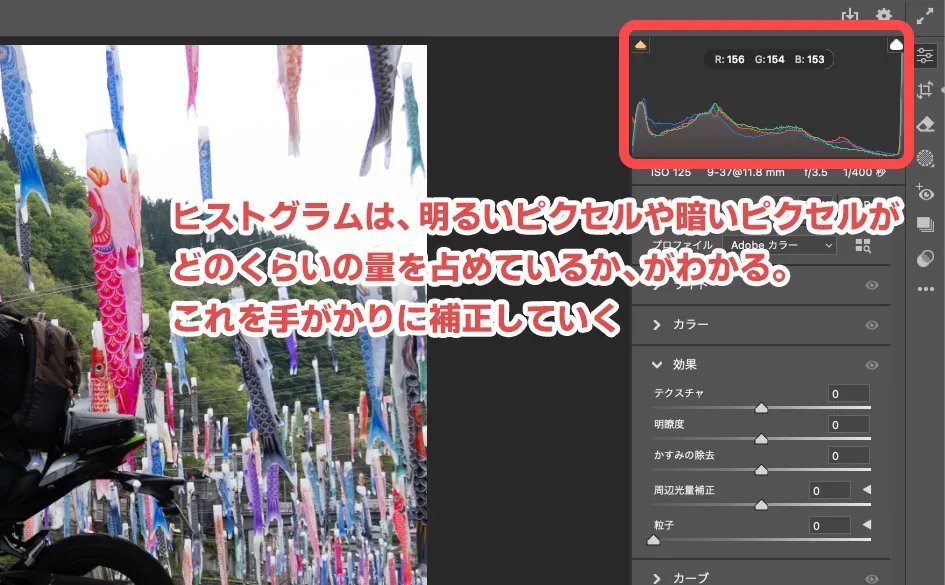Click the テクスチャ value input field

(847, 393)
